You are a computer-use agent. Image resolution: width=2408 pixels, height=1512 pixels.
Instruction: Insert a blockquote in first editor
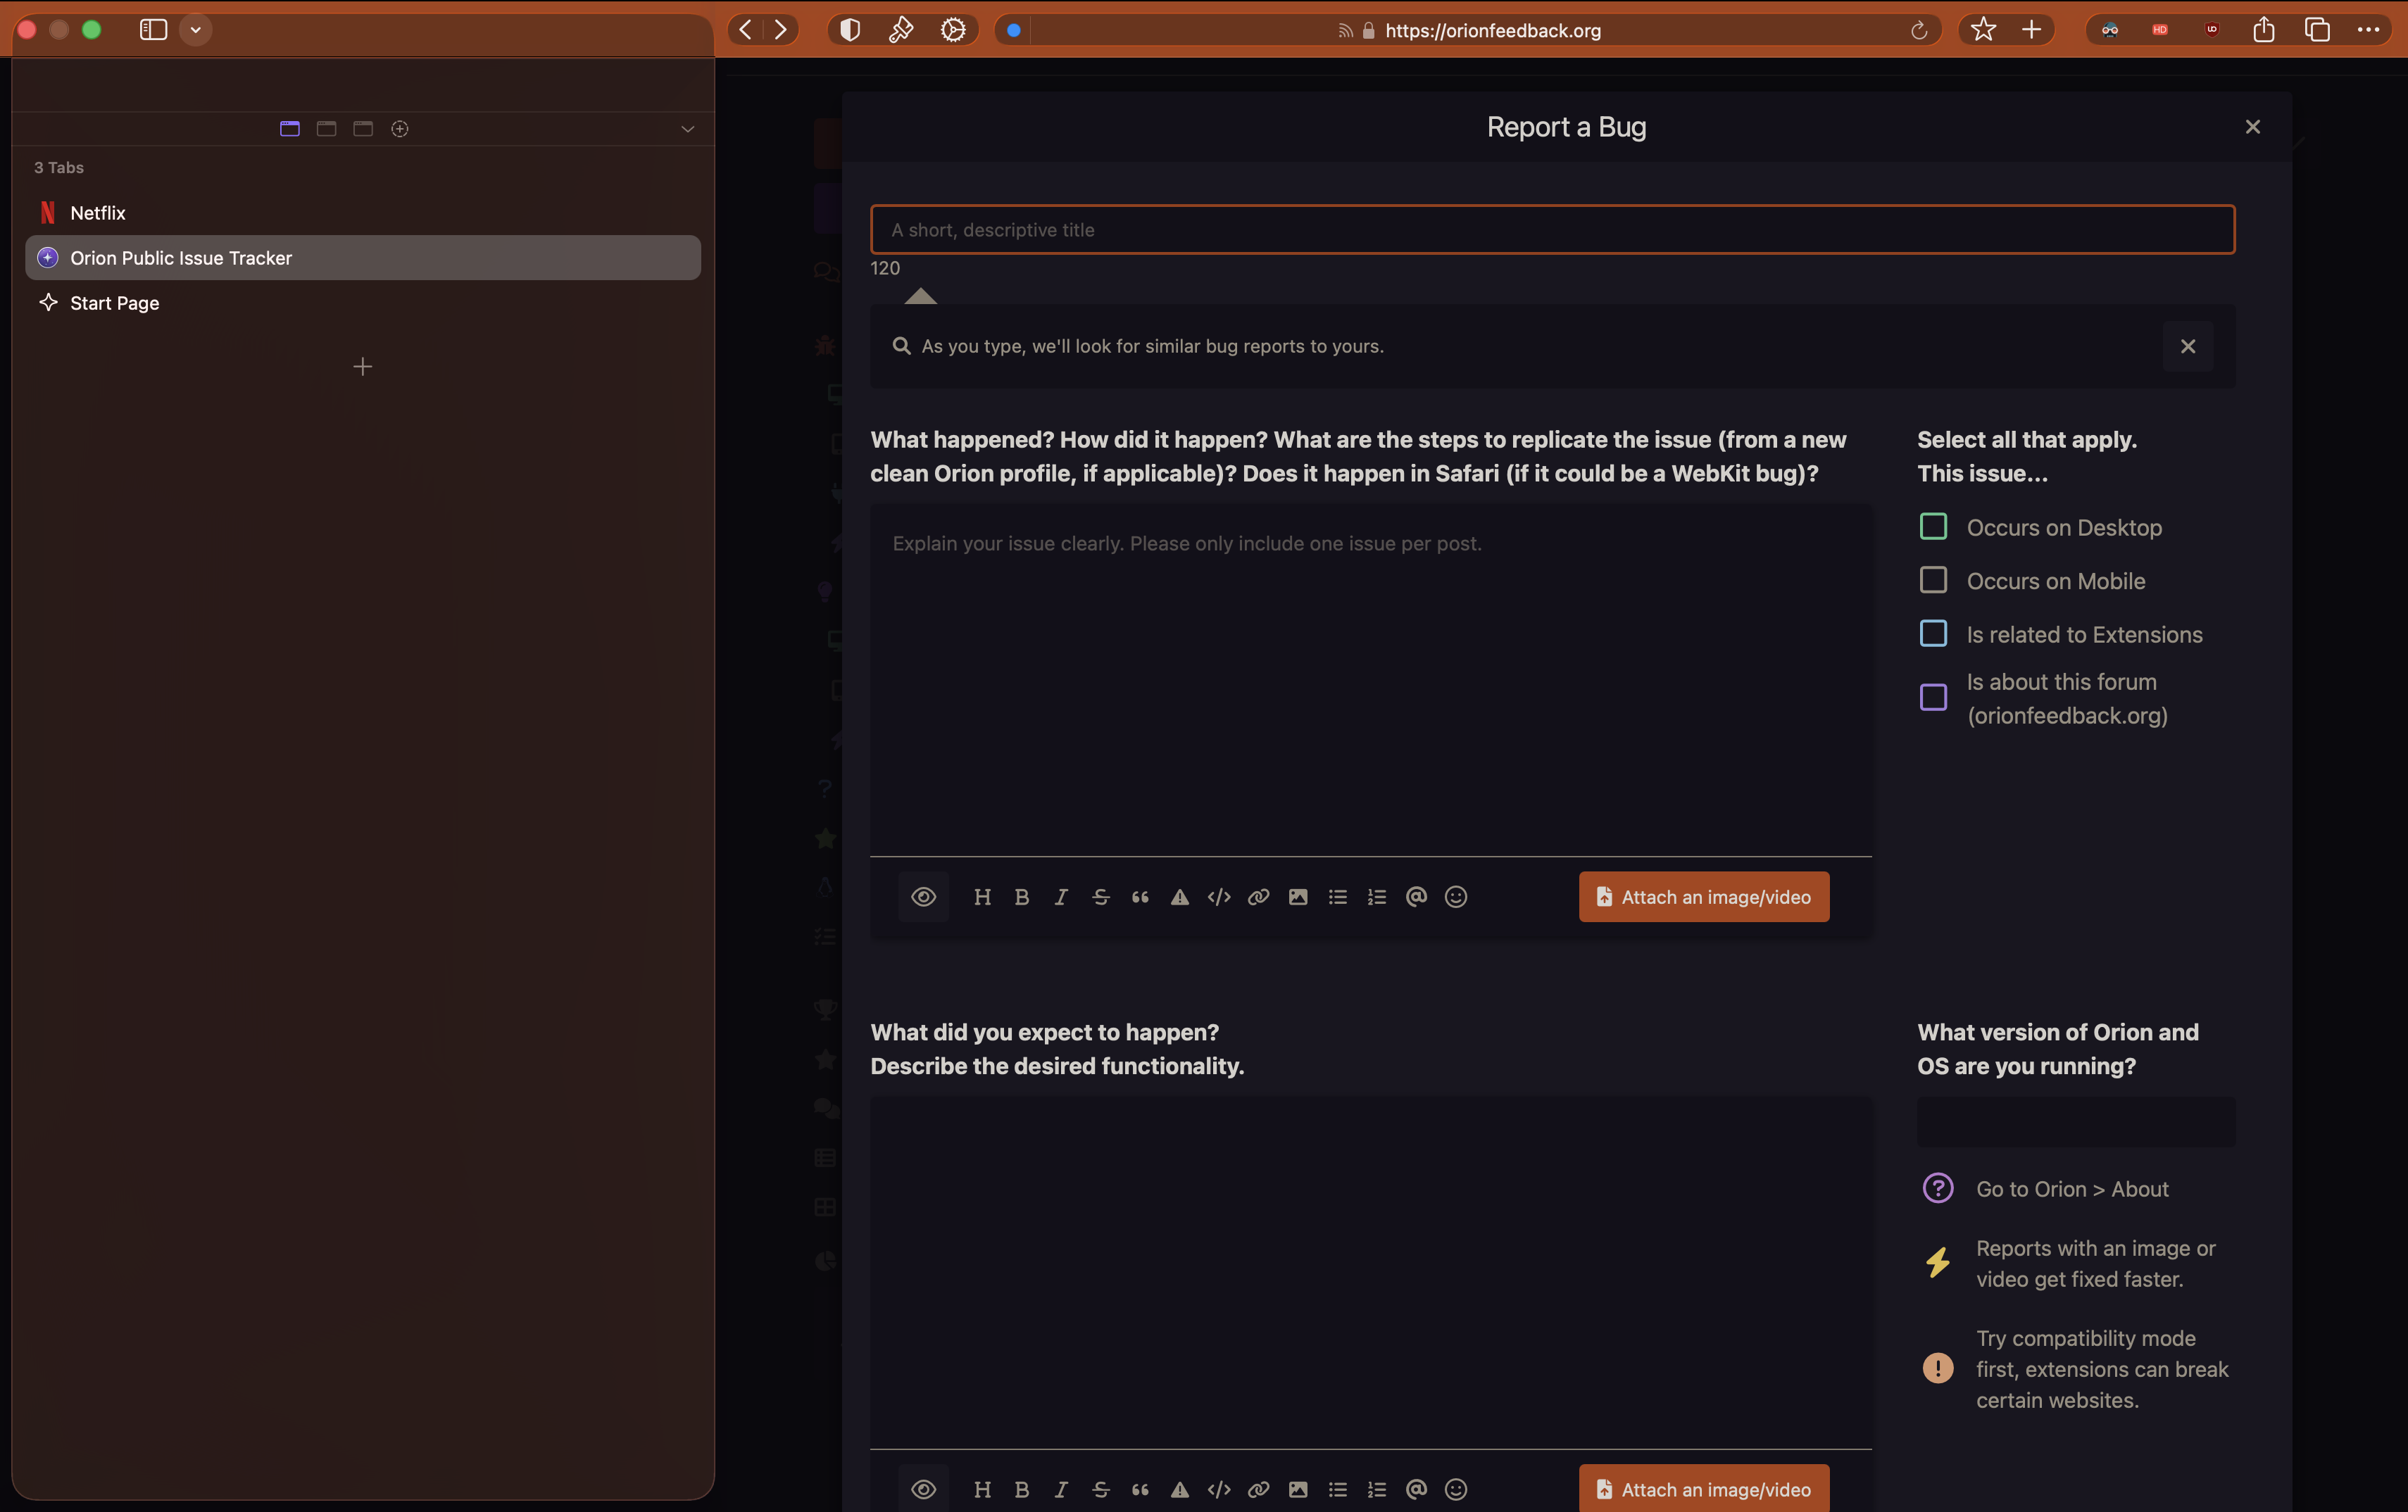[x=1139, y=897]
